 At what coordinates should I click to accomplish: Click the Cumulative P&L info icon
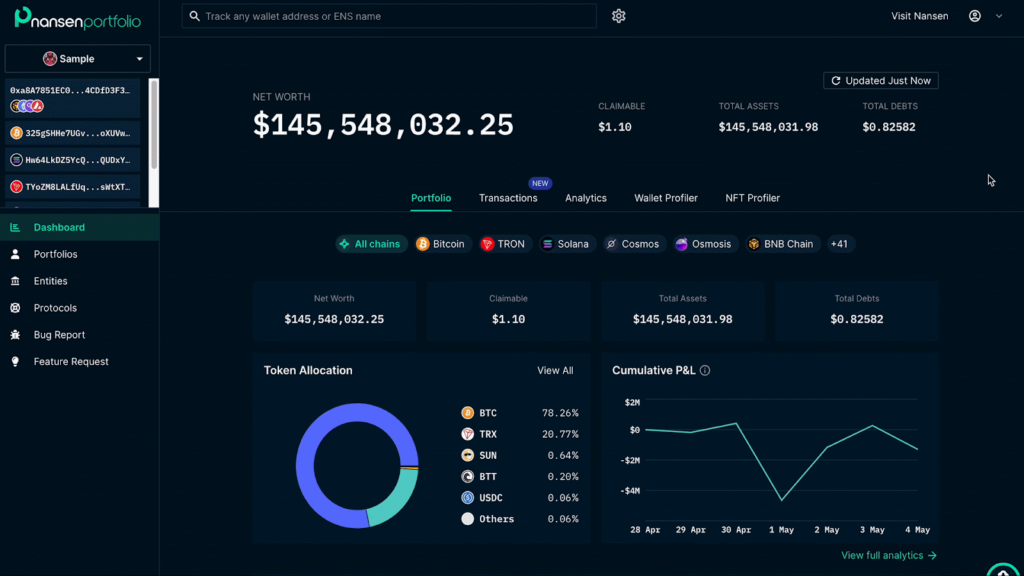click(x=705, y=370)
